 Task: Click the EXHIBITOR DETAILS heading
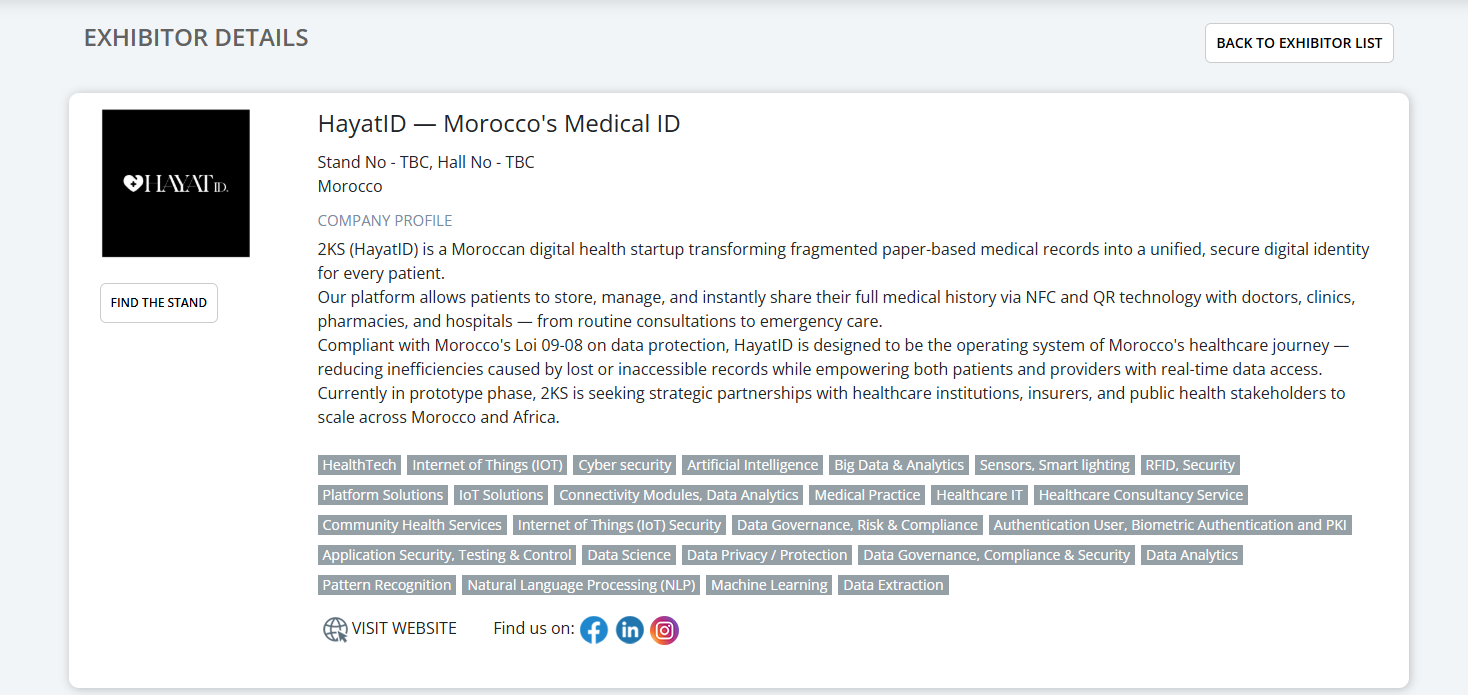tap(195, 37)
